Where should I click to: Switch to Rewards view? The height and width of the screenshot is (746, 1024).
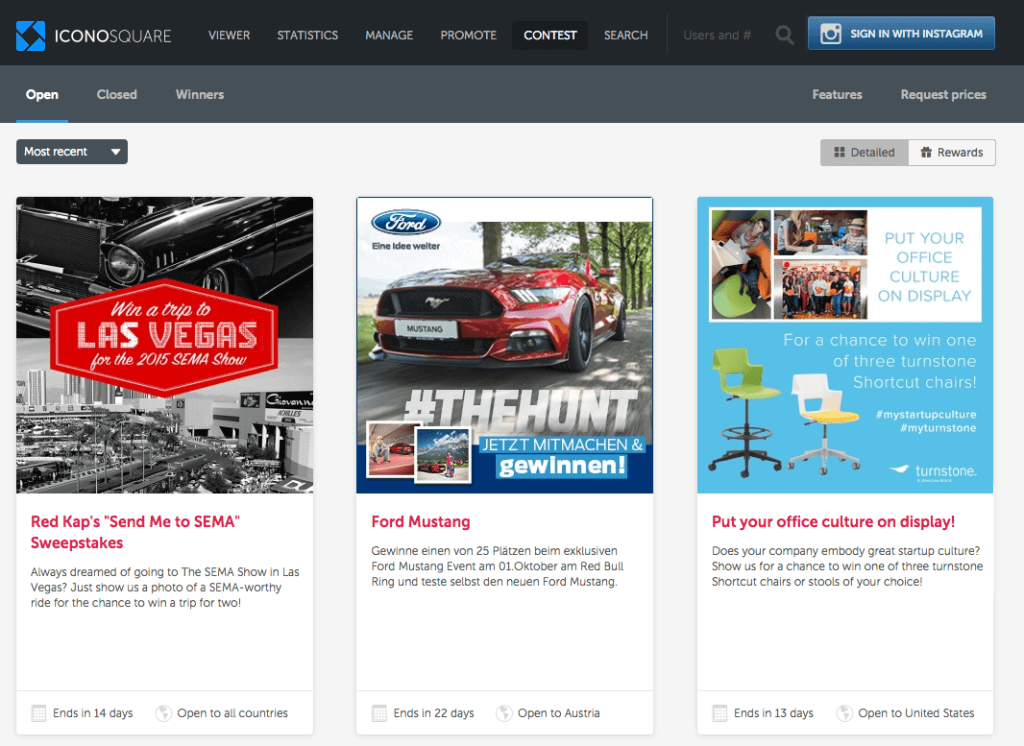[x=952, y=152]
